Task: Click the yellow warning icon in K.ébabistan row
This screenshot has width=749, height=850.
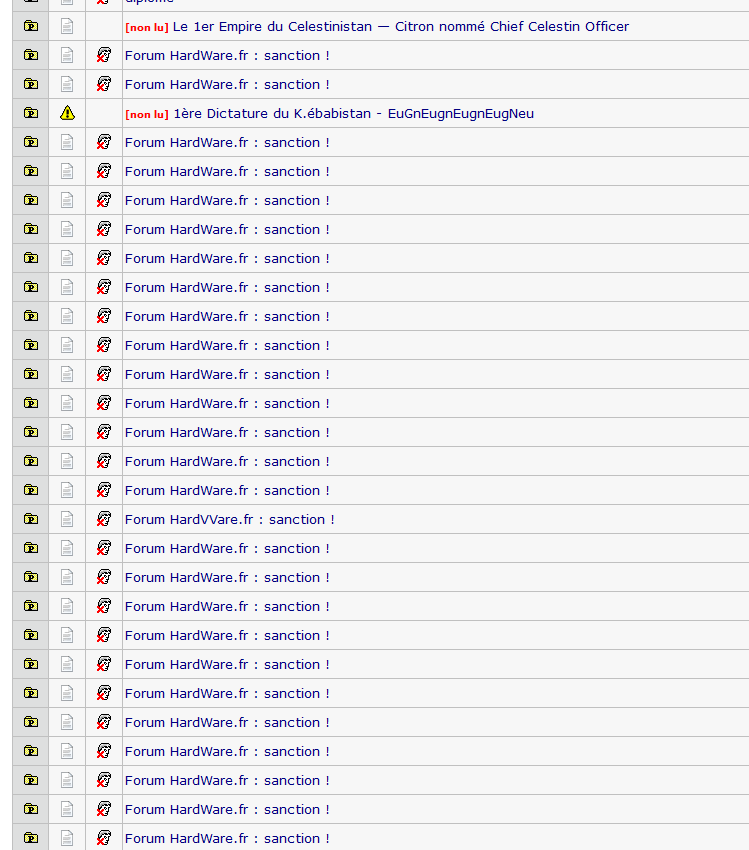Action: pyautogui.click(x=67, y=113)
